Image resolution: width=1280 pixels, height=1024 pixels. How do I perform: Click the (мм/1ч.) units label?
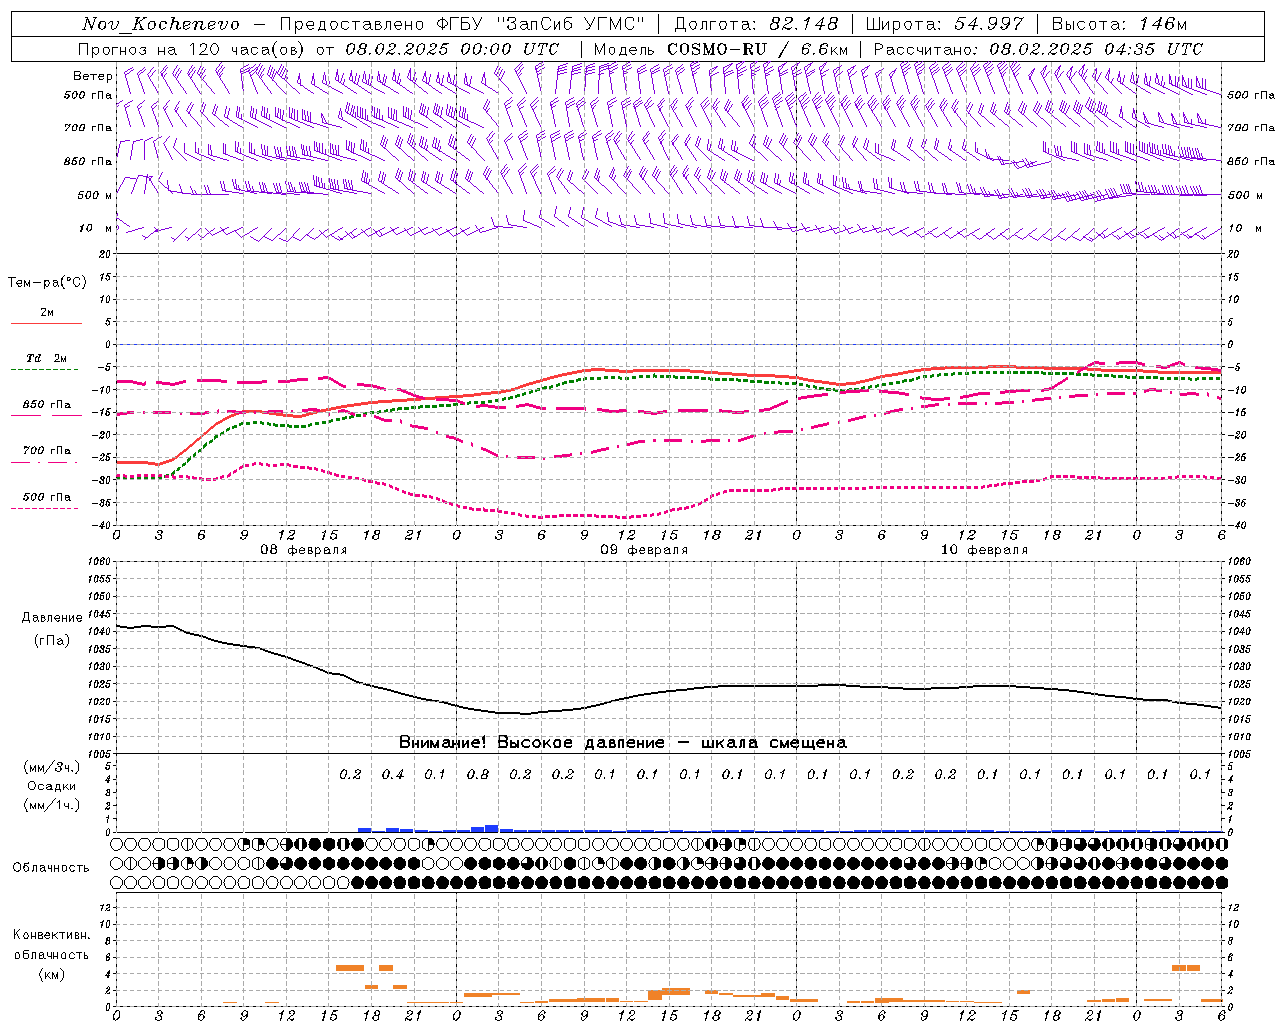point(51,805)
